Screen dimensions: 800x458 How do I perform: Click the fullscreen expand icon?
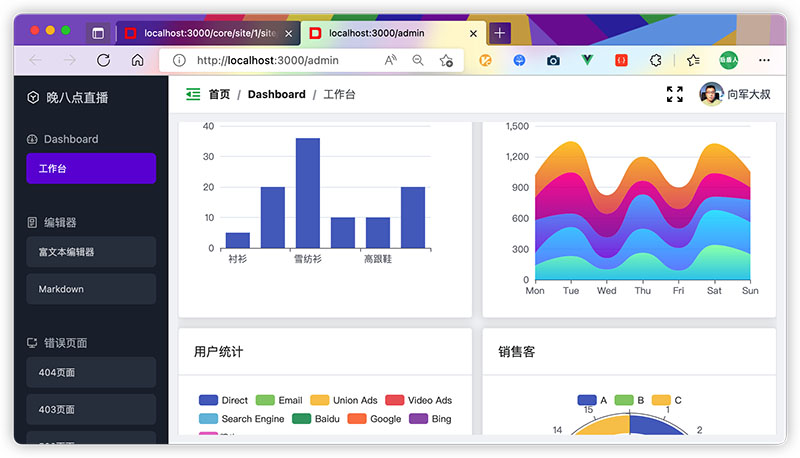point(674,94)
